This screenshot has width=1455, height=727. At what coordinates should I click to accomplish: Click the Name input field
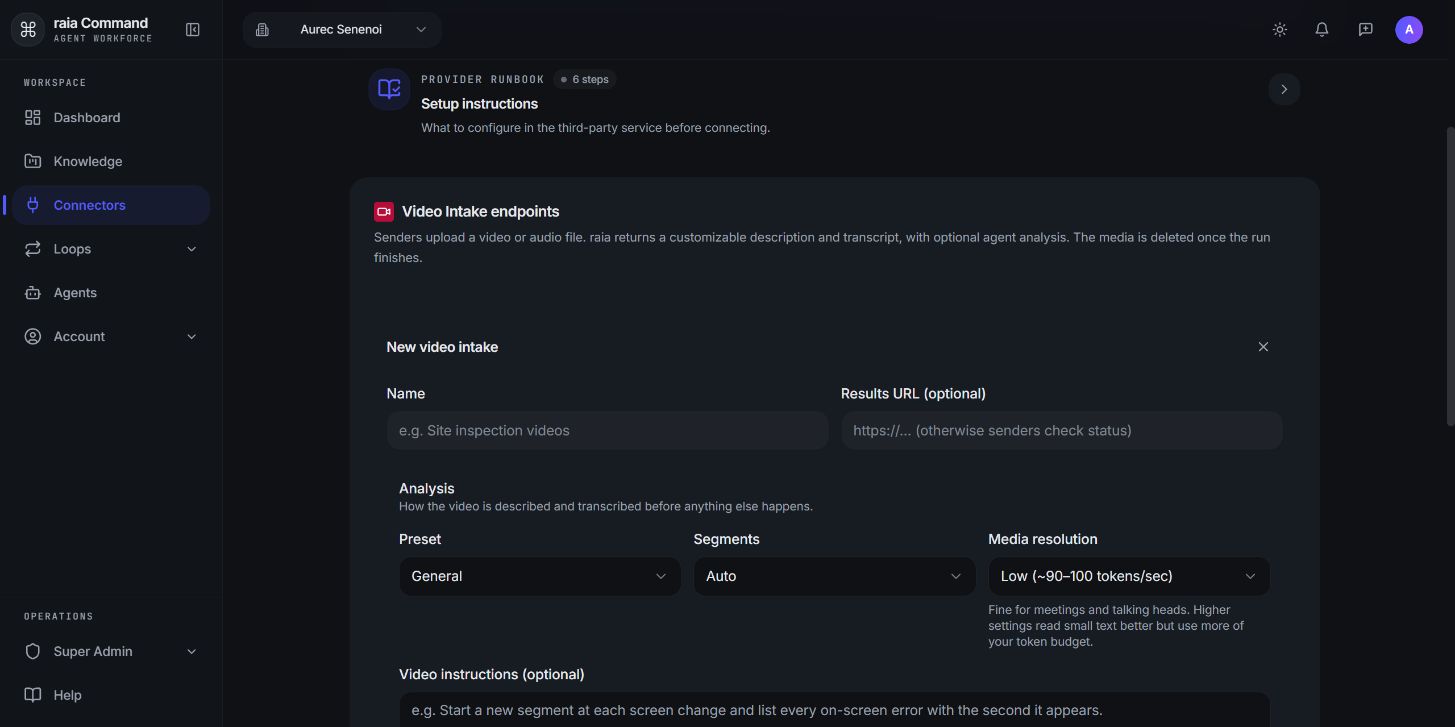[607, 430]
